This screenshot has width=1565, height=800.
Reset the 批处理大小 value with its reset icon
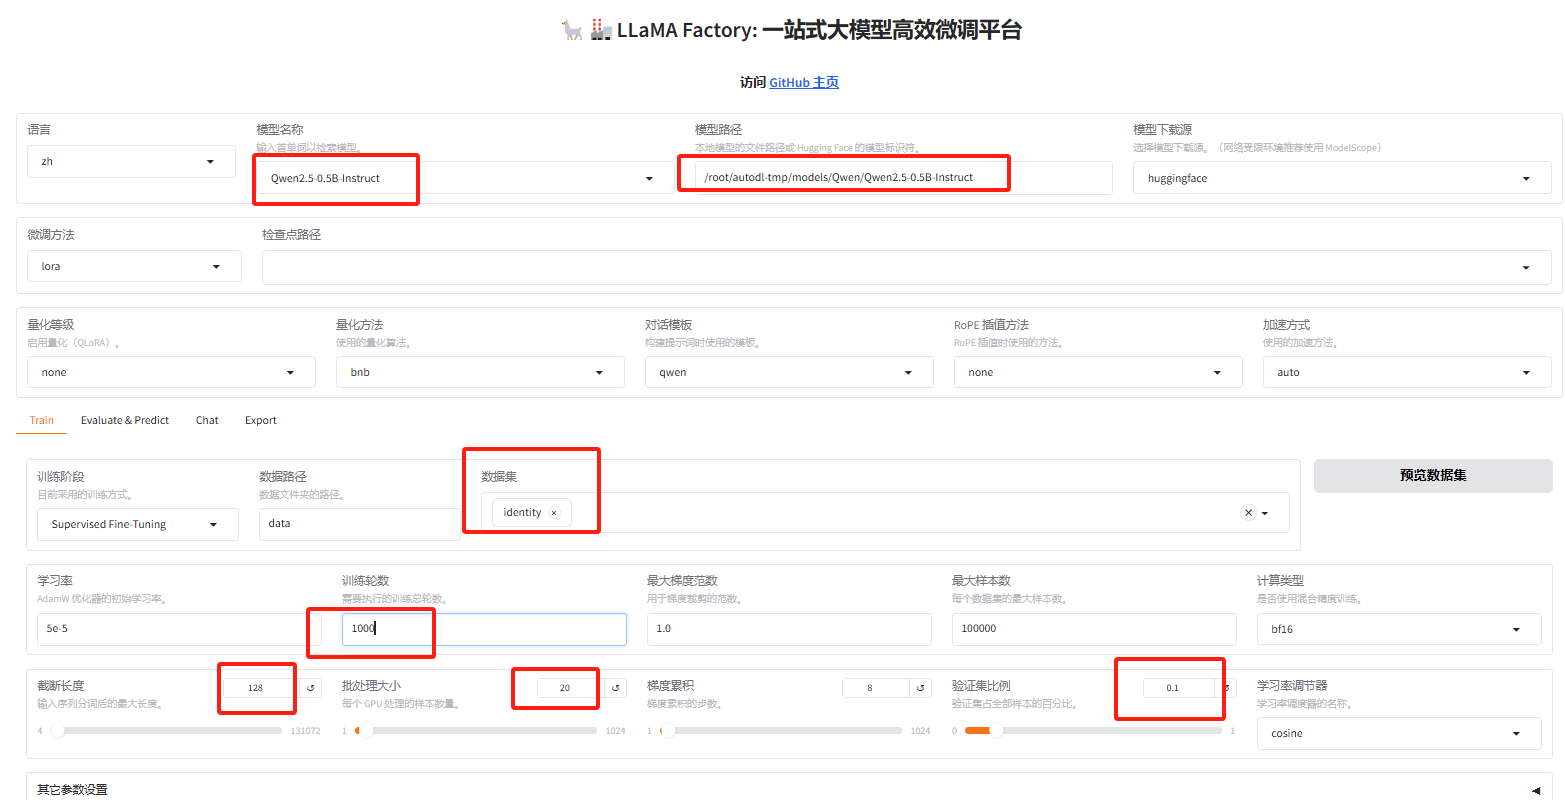[x=616, y=688]
